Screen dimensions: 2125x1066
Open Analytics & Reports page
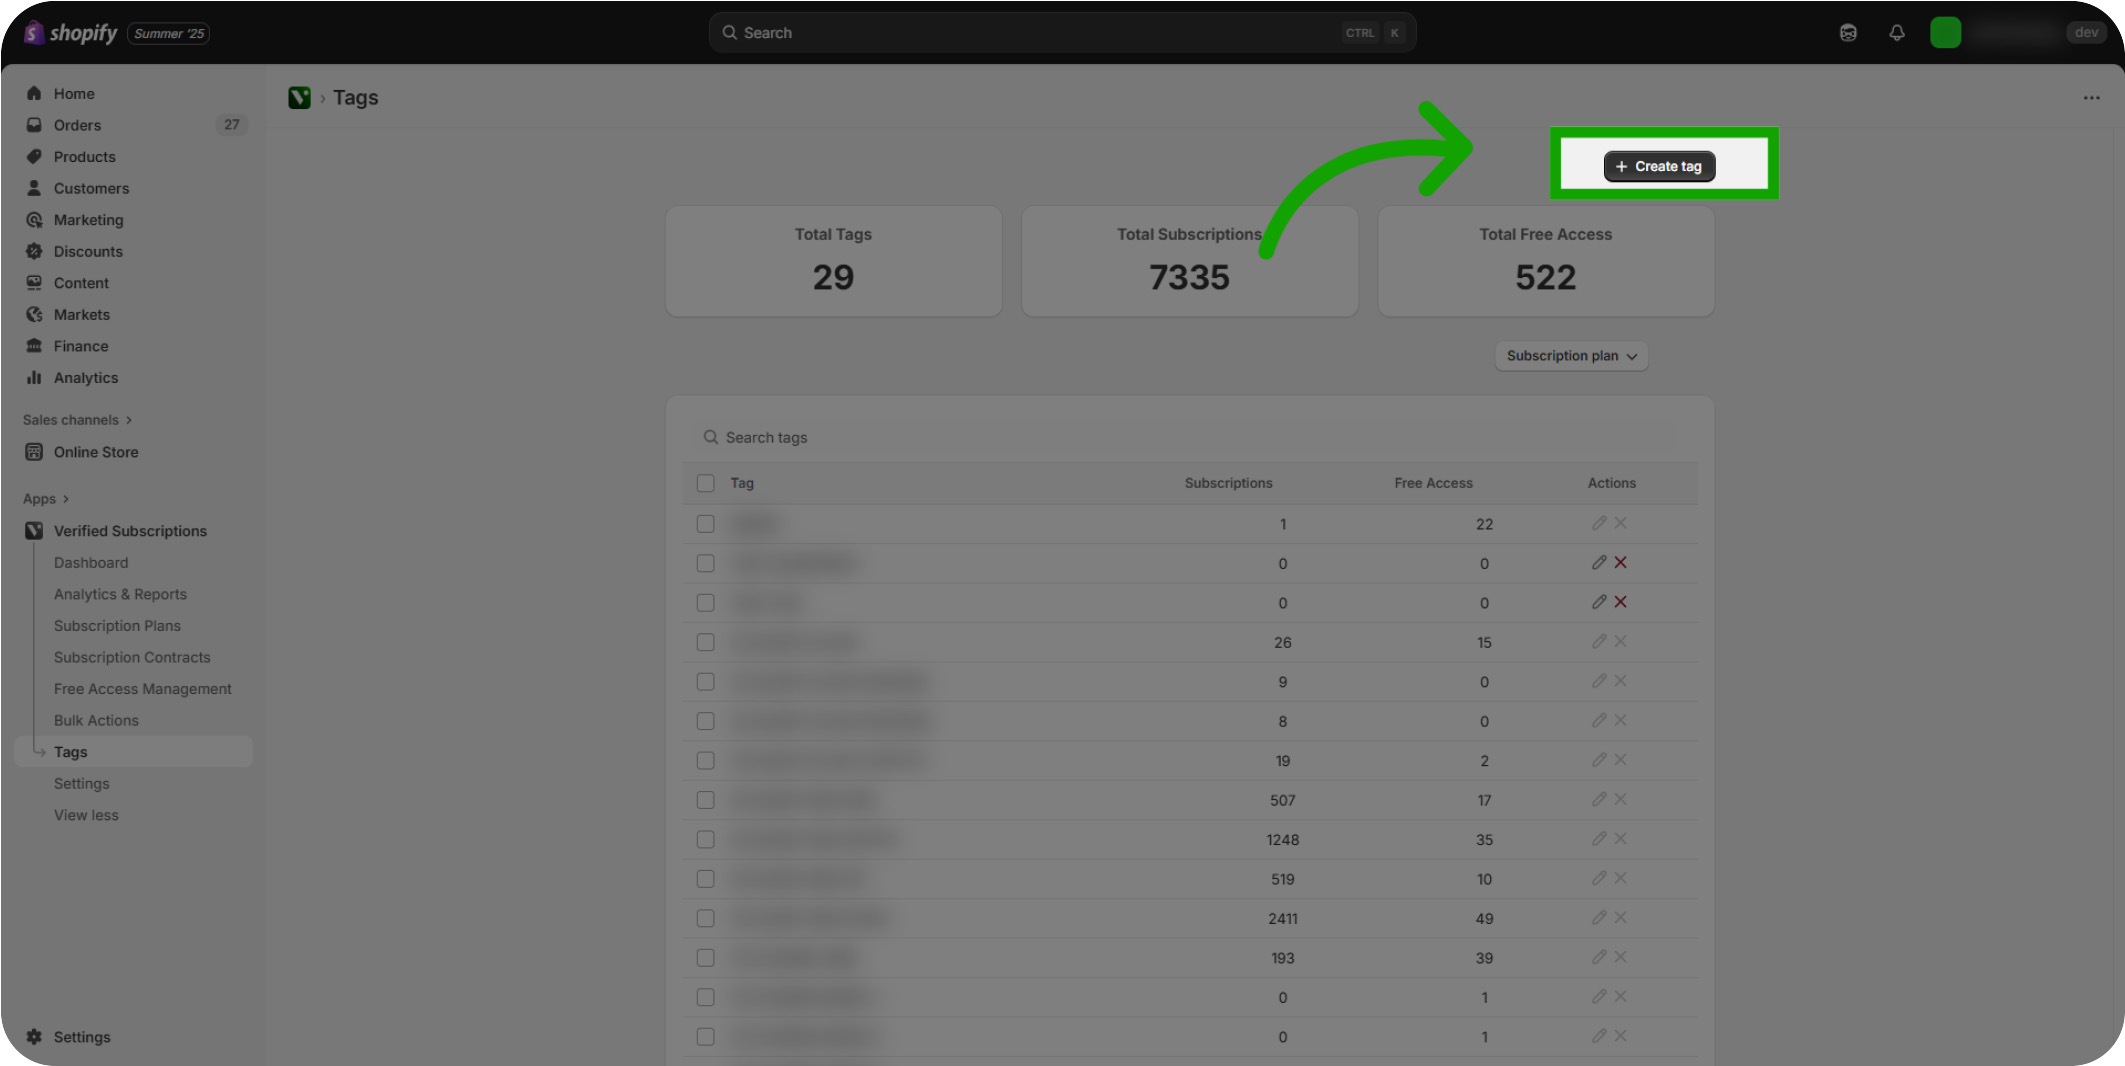coord(120,594)
